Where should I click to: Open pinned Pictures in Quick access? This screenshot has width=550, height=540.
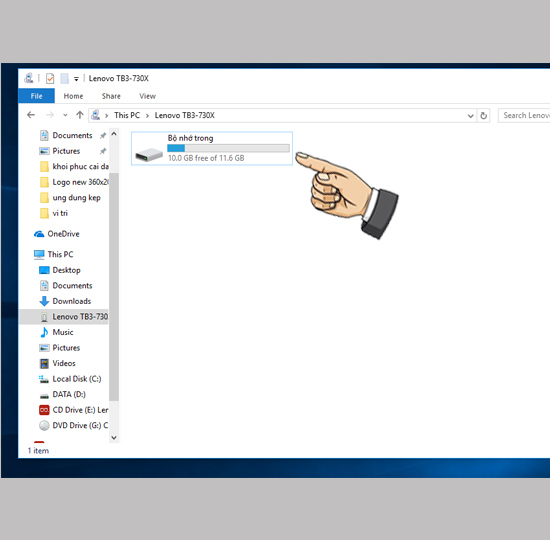tap(66, 151)
